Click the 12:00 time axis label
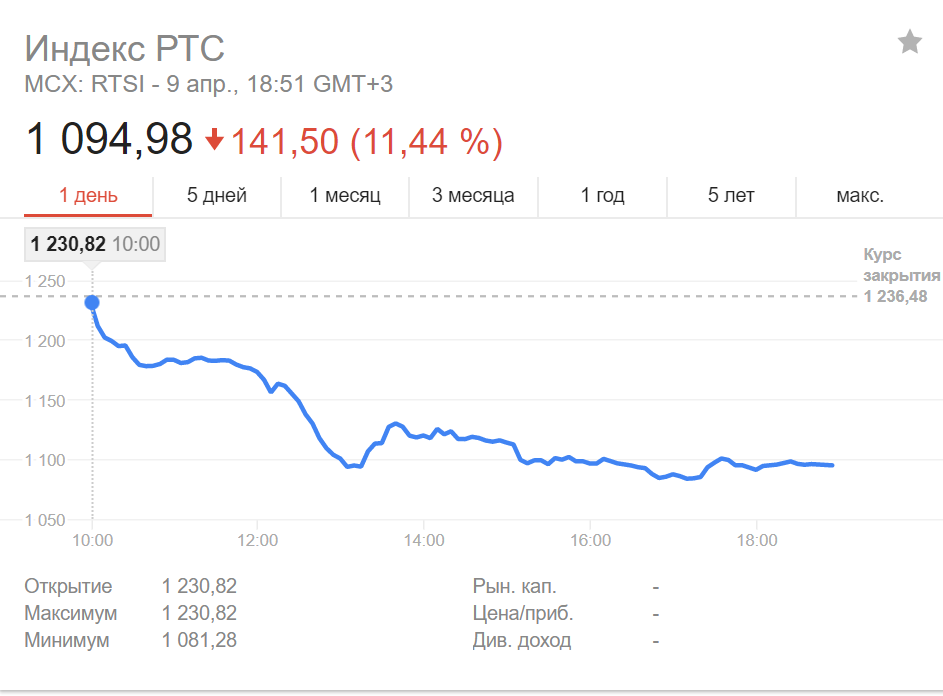This screenshot has width=943, height=696. pos(257,541)
